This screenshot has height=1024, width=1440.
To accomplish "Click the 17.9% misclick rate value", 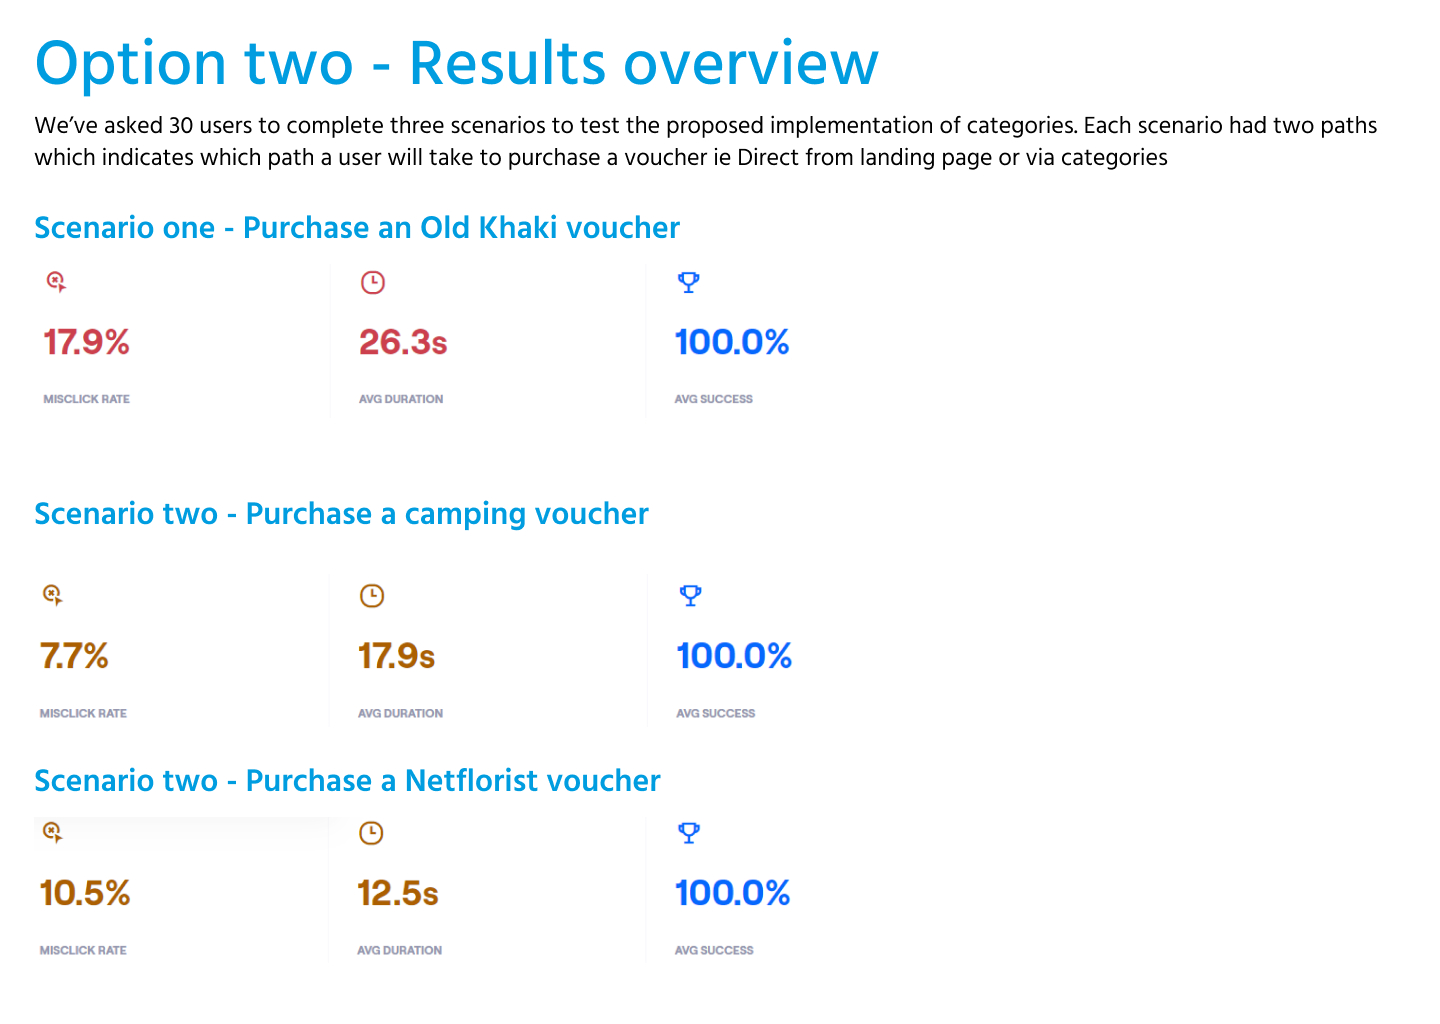I will 86,343.
